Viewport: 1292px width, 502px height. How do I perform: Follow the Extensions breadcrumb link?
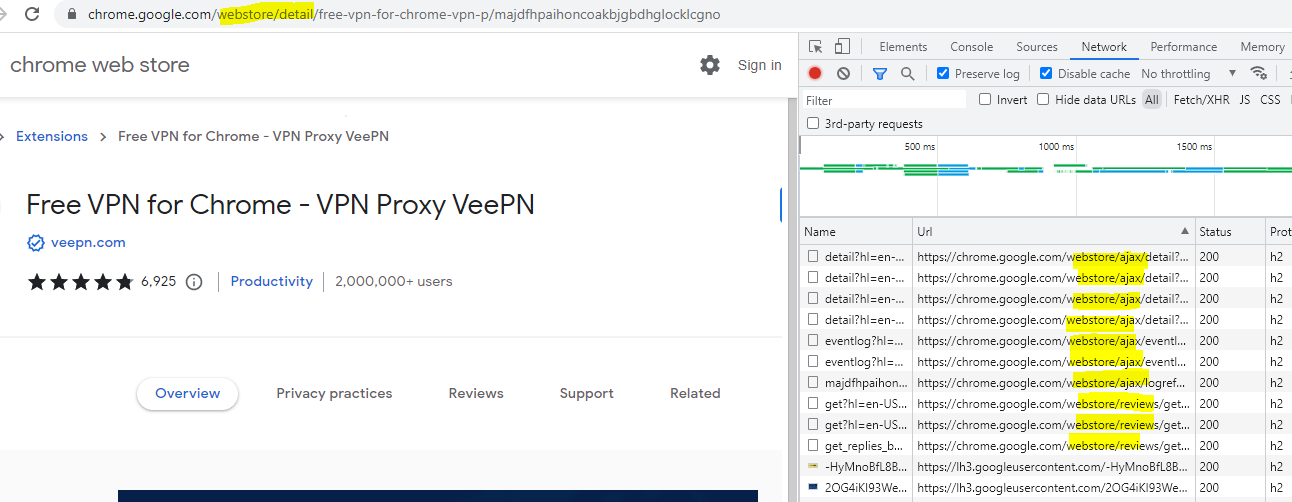click(52, 137)
